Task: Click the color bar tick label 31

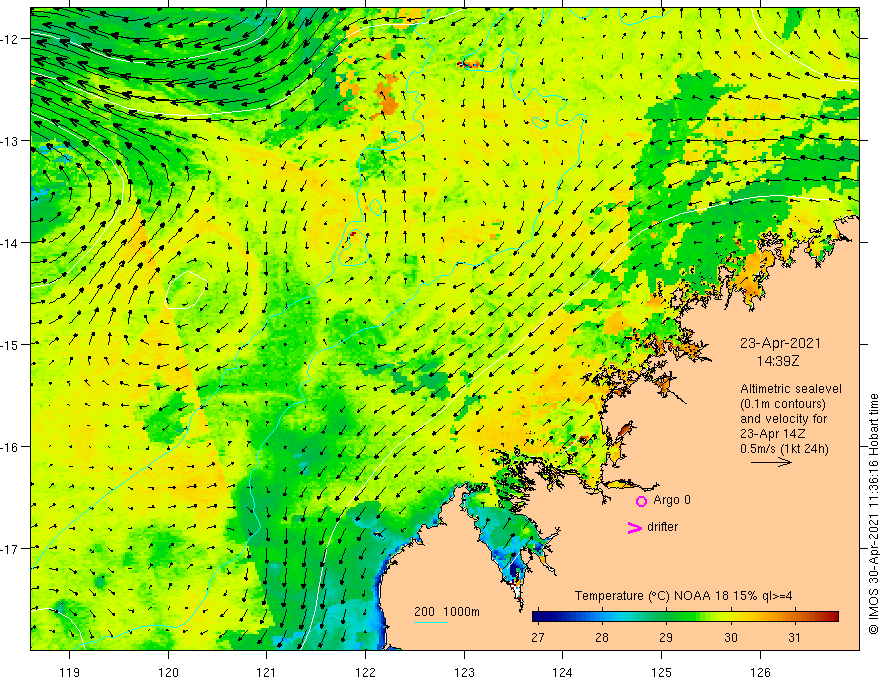Action: [794, 637]
